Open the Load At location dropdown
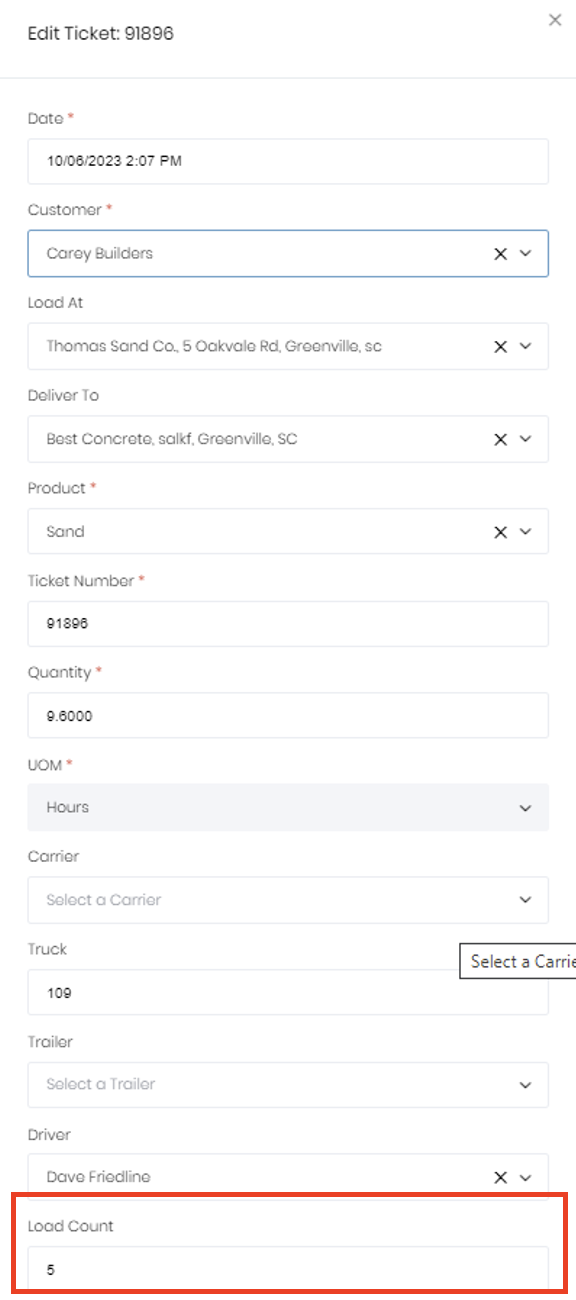 pyautogui.click(x=525, y=346)
